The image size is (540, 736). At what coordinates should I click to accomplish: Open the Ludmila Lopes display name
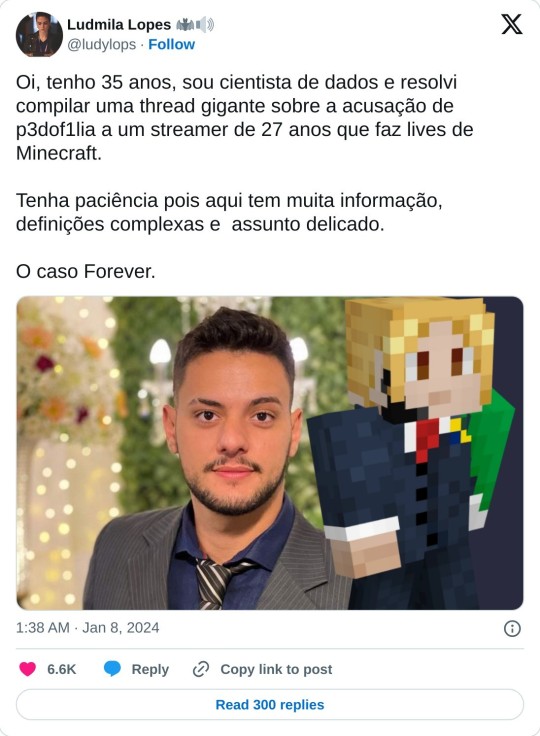coord(119,24)
